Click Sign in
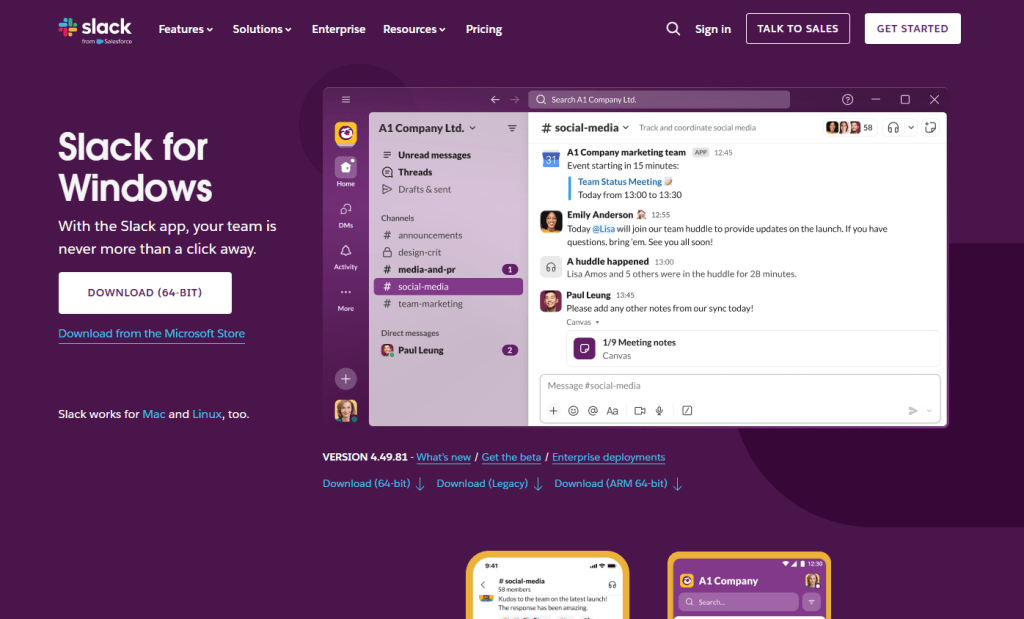Viewport: 1024px width, 619px height. [x=712, y=29]
